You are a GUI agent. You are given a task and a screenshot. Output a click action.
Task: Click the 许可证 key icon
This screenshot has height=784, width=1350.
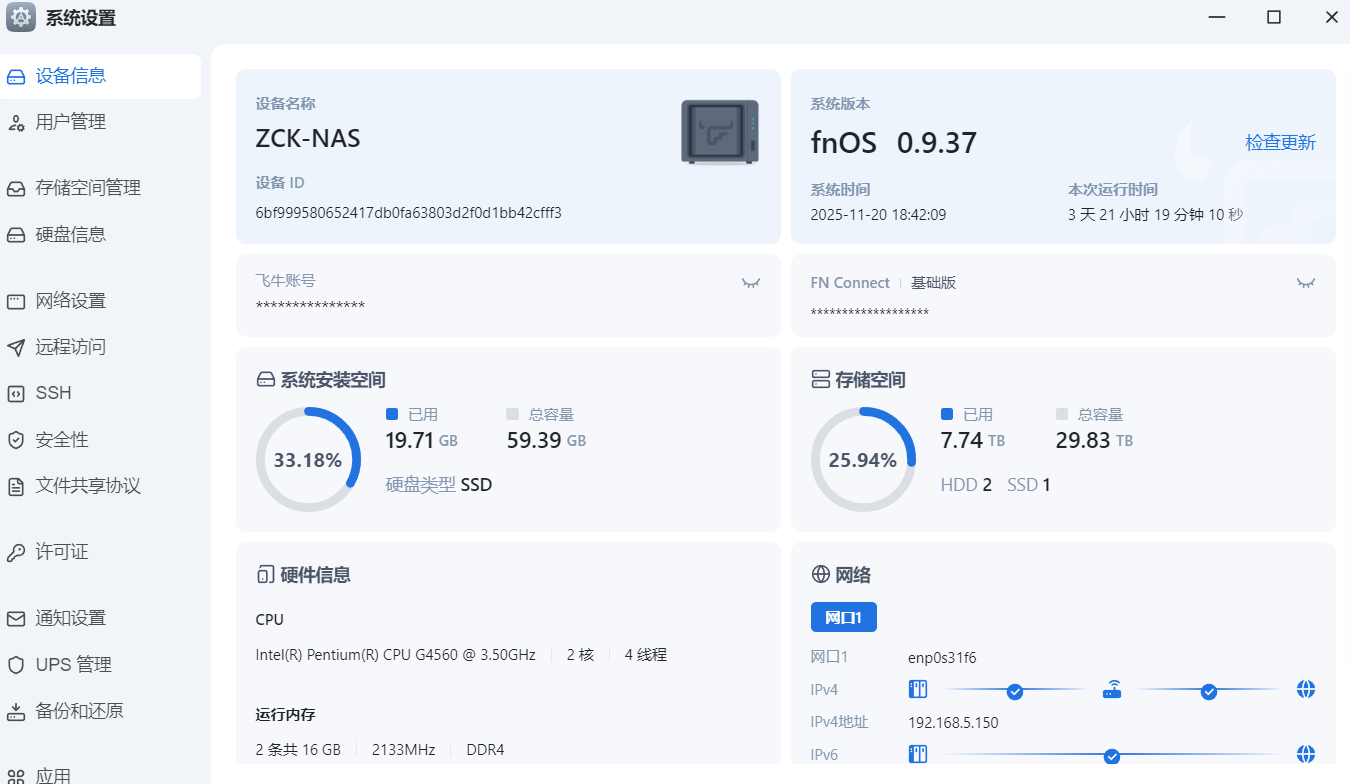[16, 552]
